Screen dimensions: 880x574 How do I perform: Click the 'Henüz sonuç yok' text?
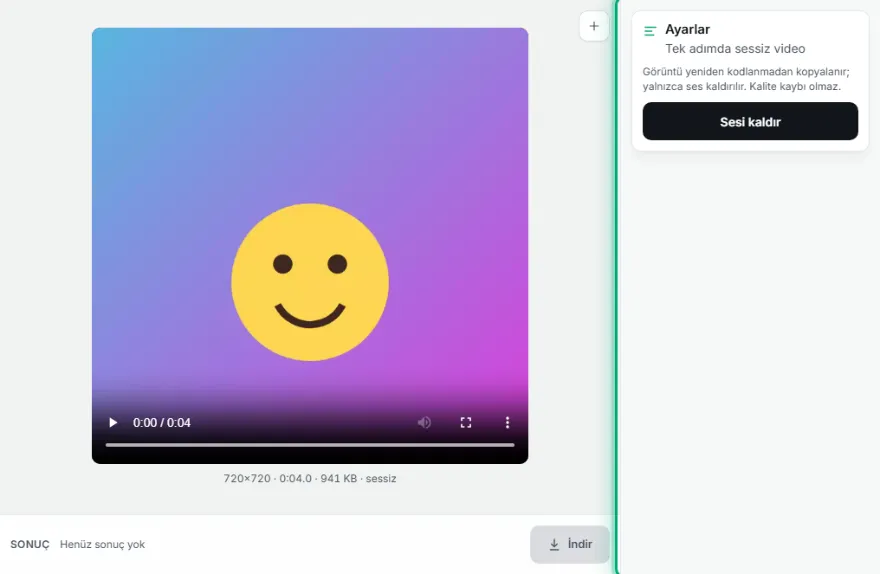[x=102, y=544]
